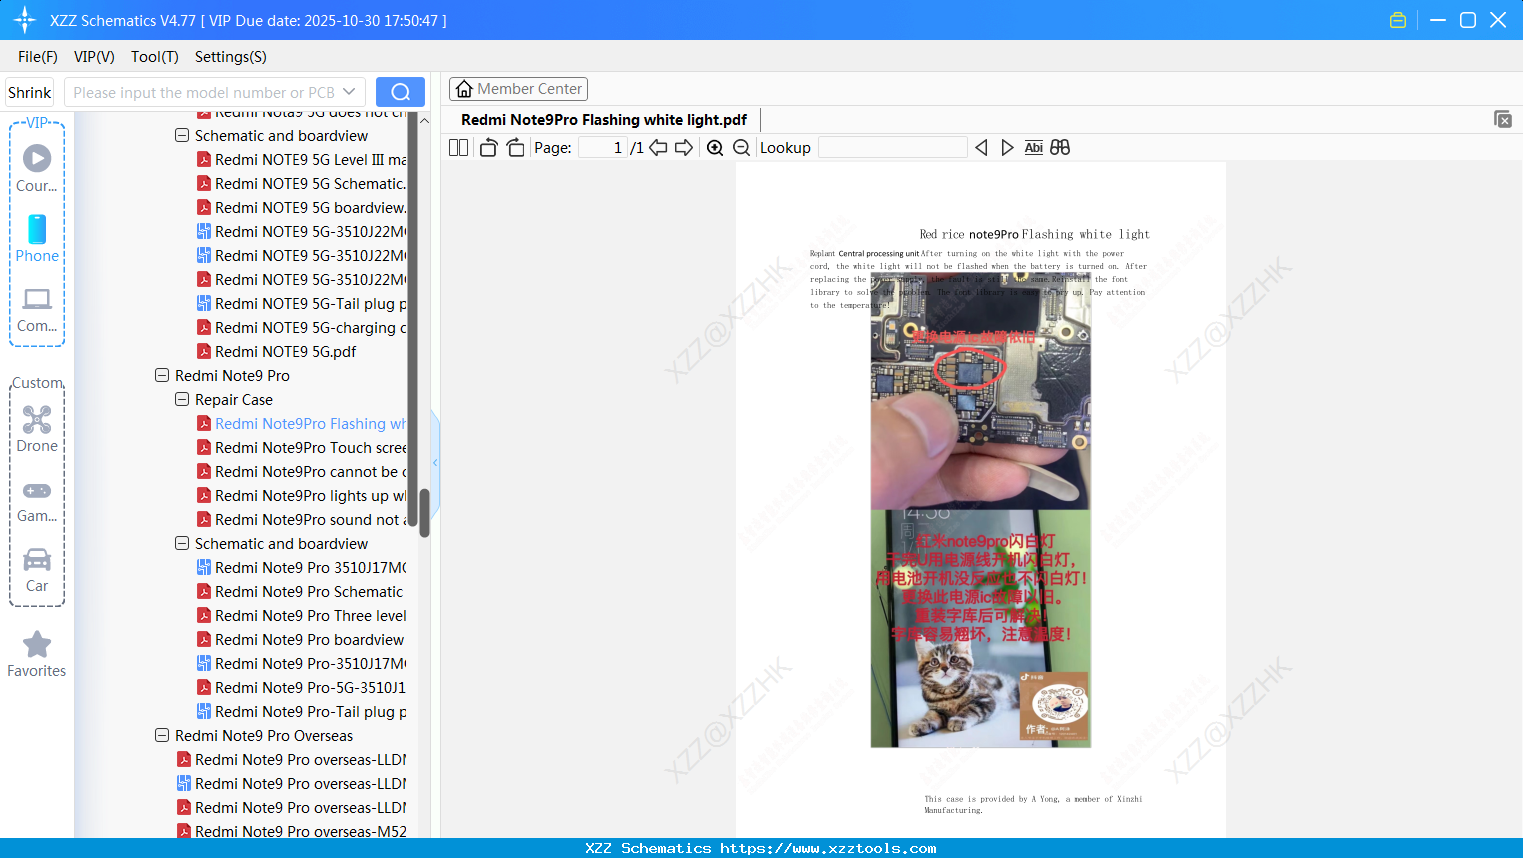Go to the previous PDF page arrow

[658, 148]
